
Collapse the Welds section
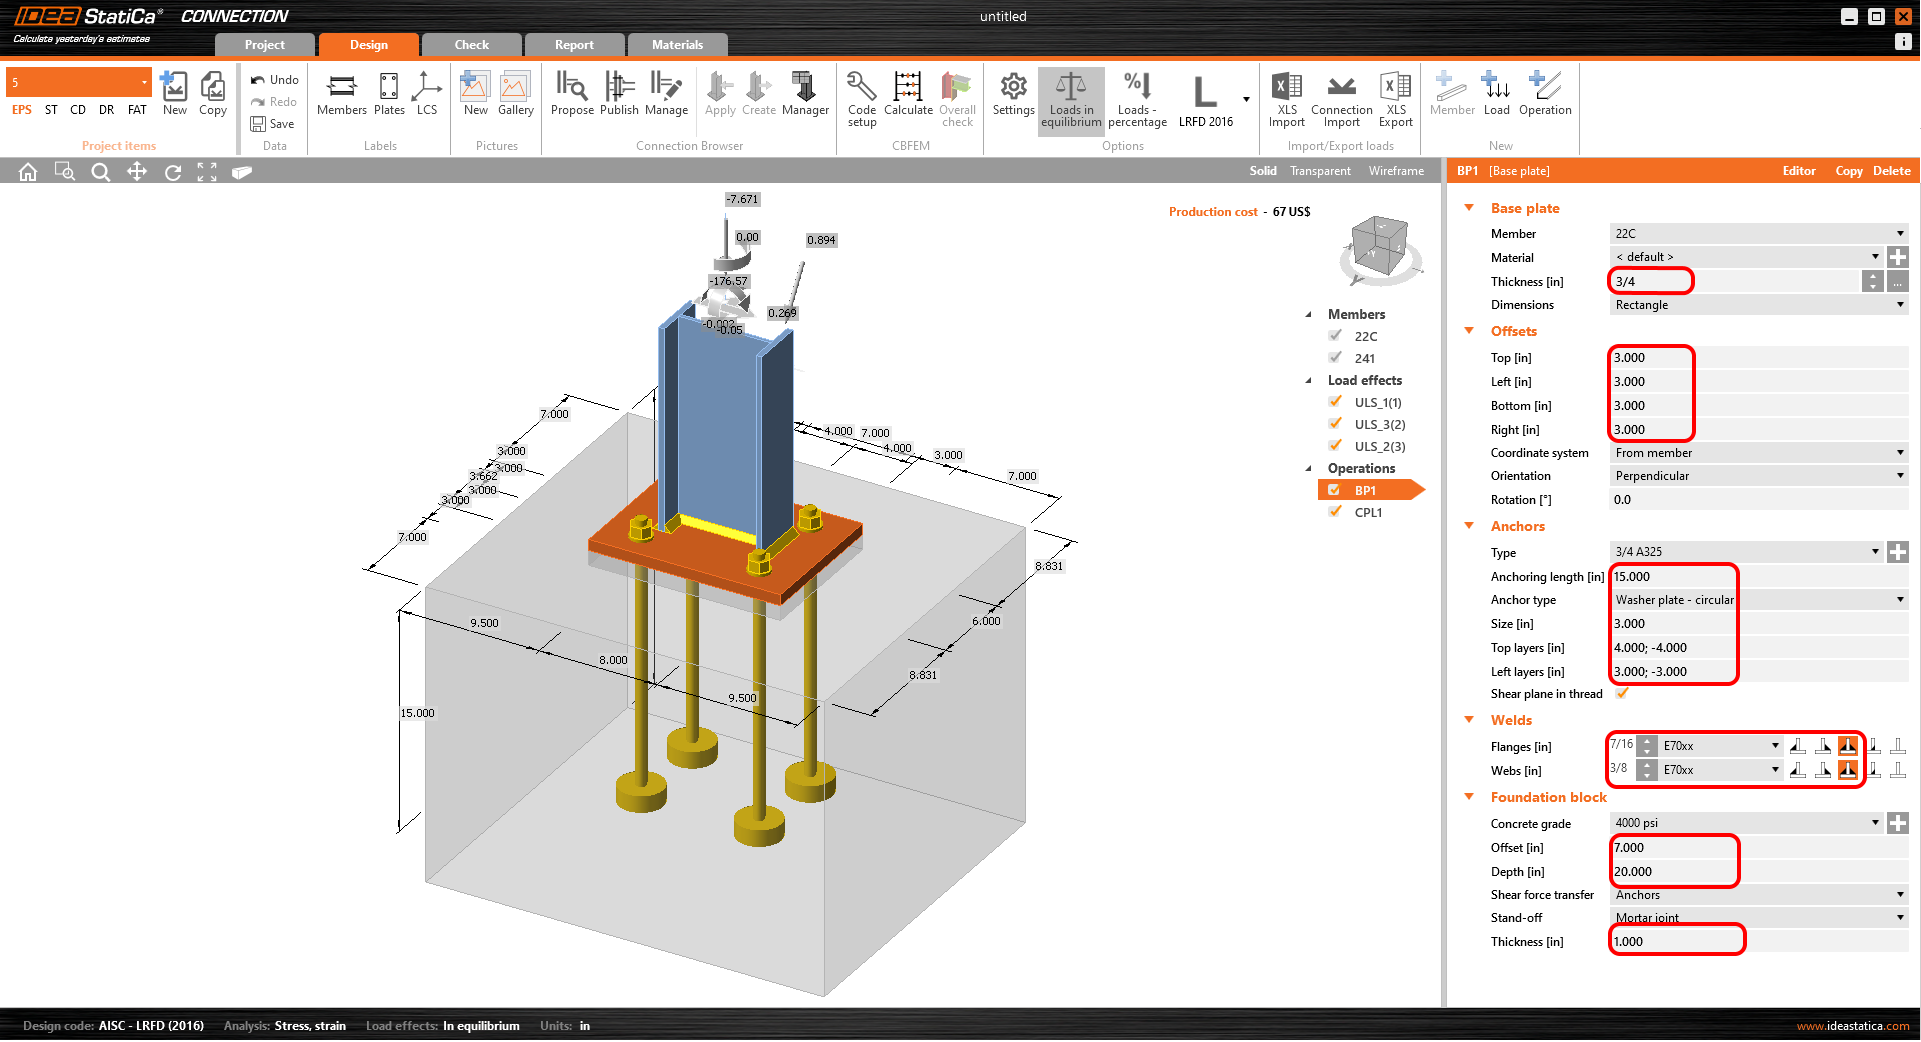[x=1468, y=720]
